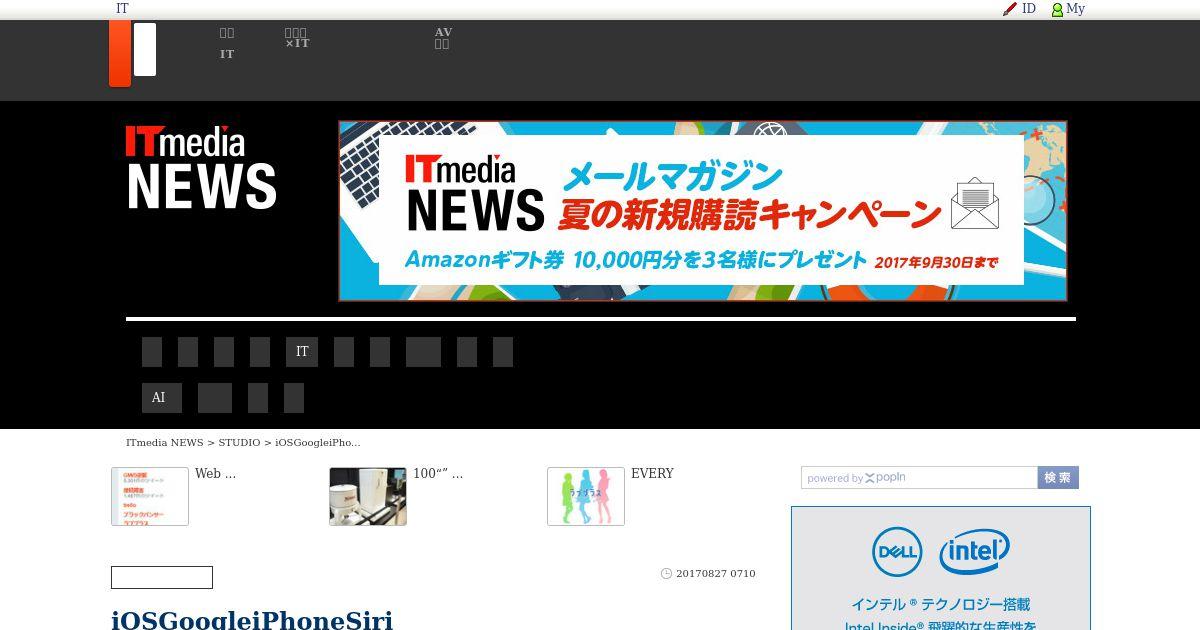Click the white tab block beside orange block

click(145, 49)
